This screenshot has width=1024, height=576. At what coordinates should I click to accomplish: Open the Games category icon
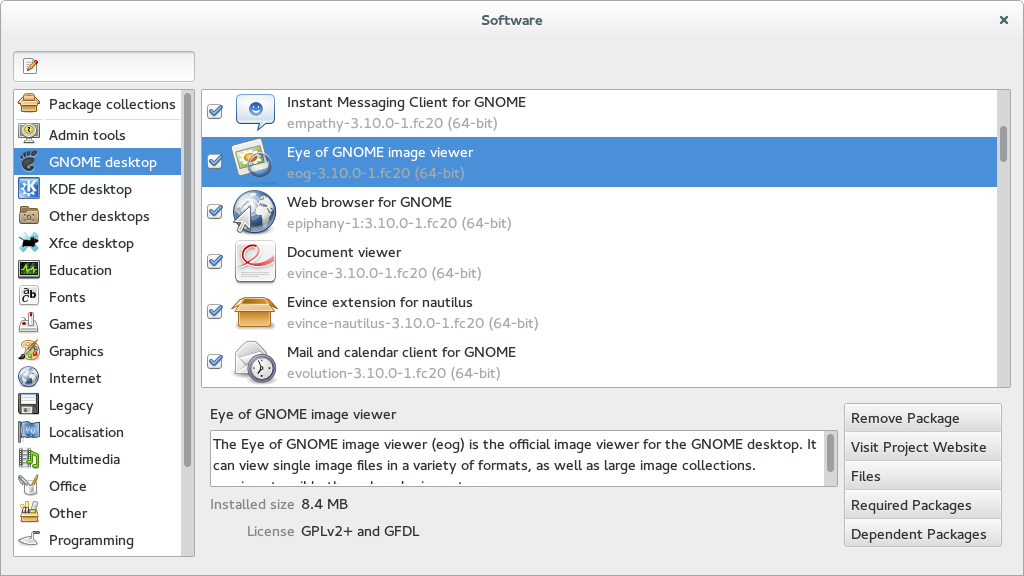30,324
